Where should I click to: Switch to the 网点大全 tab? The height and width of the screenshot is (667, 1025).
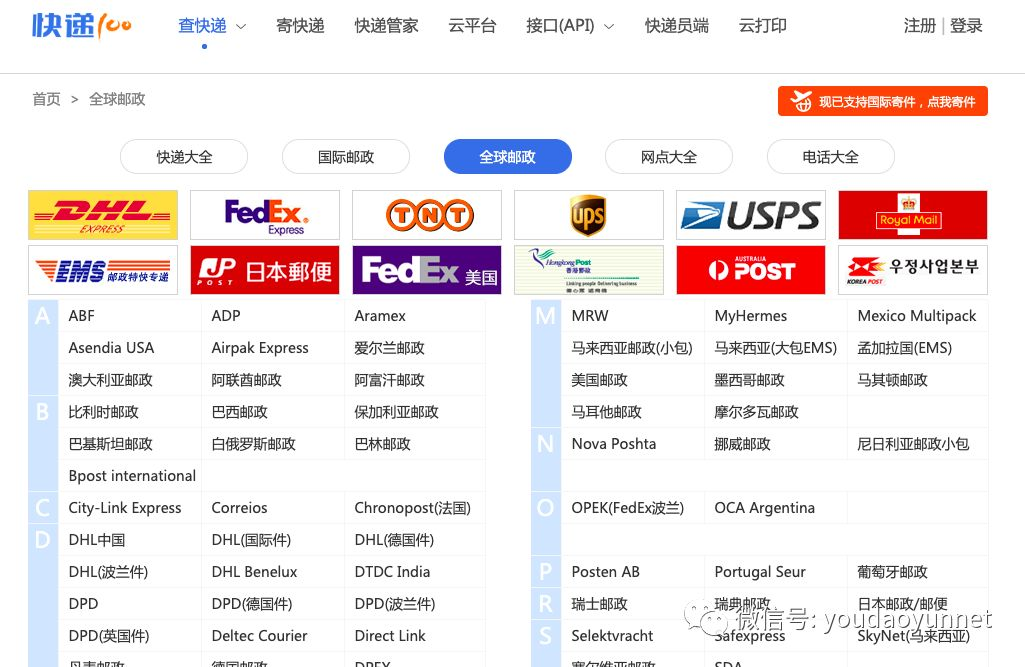tap(669, 157)
